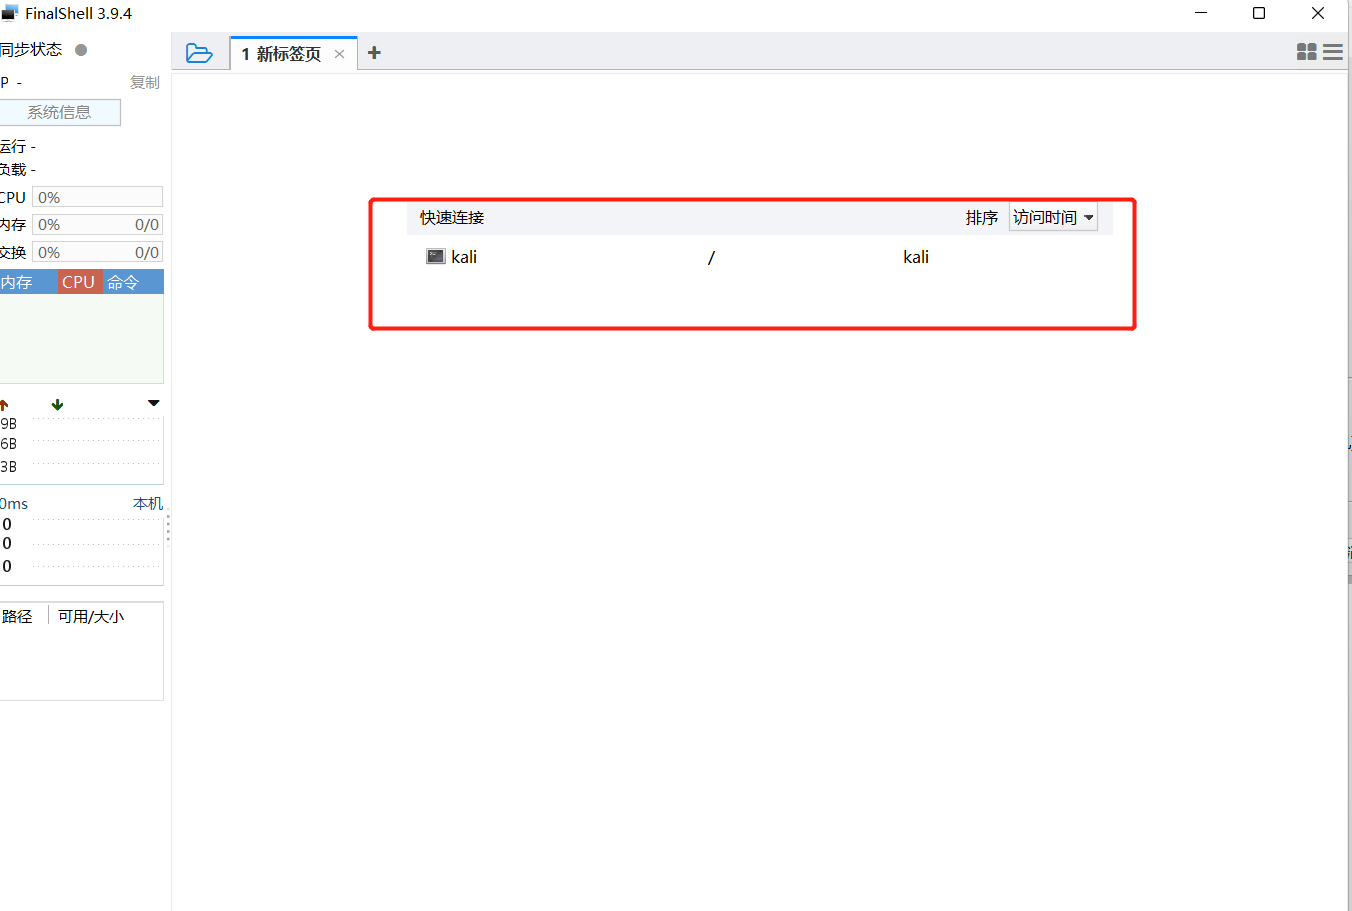Expand the network interface dropdown arrow
The width and height of the screenshot is (1352, 911).
click(x=153, y=403)
